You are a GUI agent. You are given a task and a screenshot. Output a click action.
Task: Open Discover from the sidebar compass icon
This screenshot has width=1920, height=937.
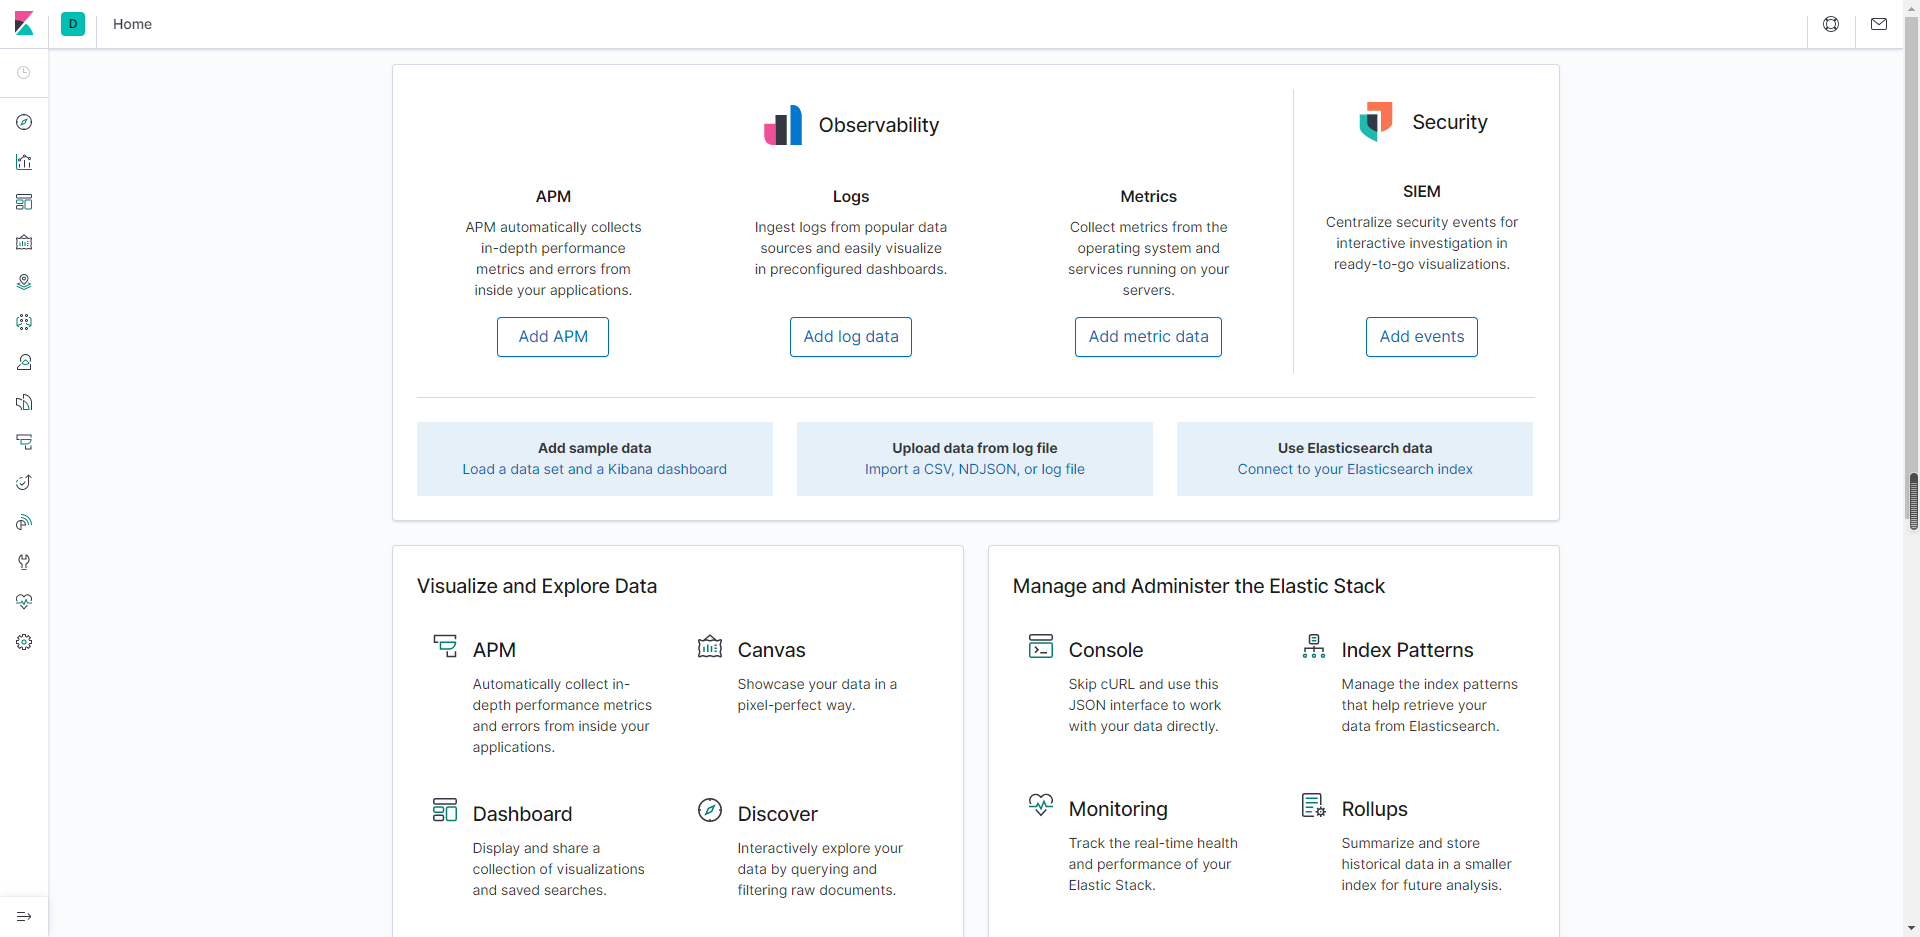tap(24, 122)
